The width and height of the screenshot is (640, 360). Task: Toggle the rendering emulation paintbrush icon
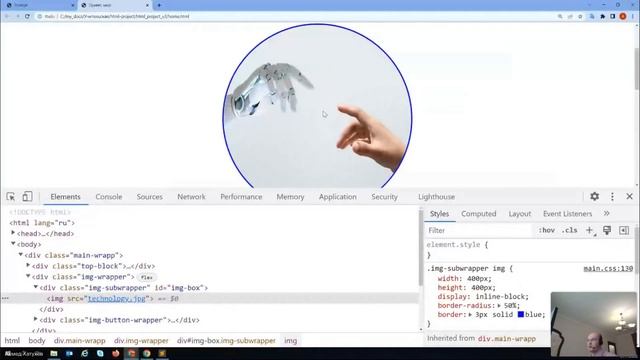click(607, 230)
